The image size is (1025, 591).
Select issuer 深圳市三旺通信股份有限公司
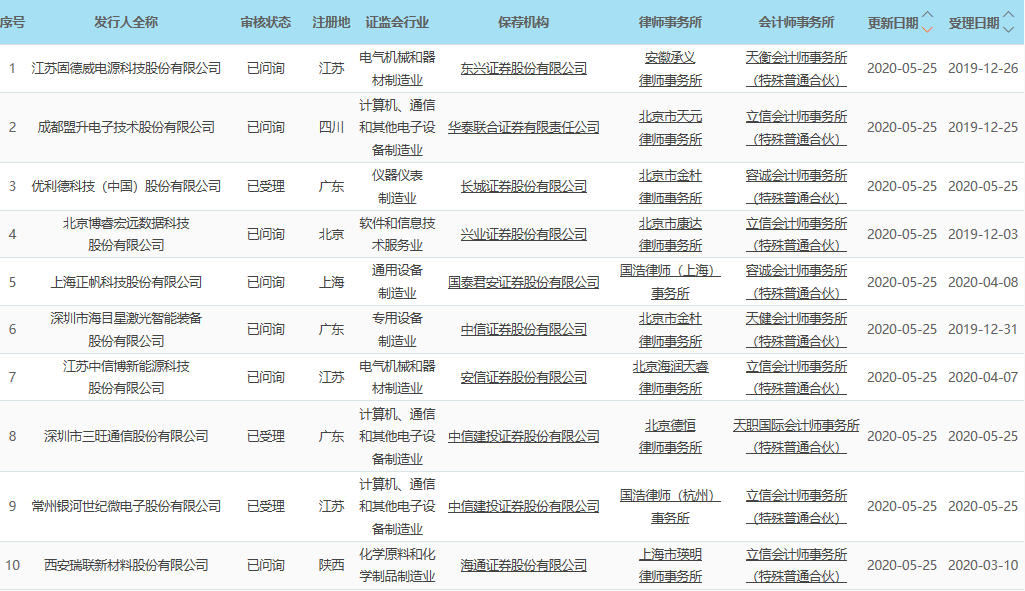[x=126, y=436]
